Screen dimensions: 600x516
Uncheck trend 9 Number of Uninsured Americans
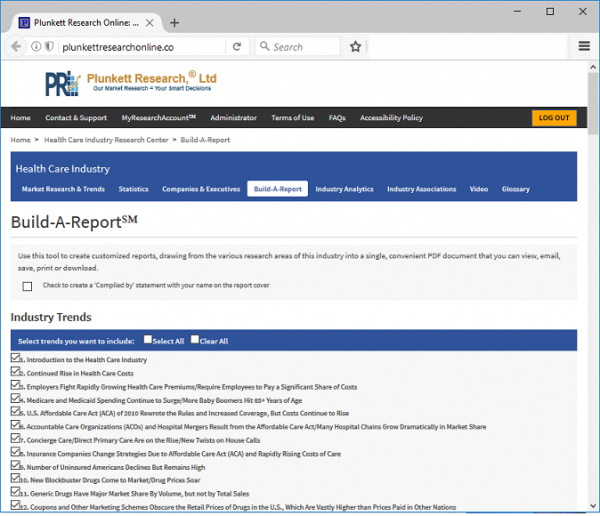click(x=15, y=465)
